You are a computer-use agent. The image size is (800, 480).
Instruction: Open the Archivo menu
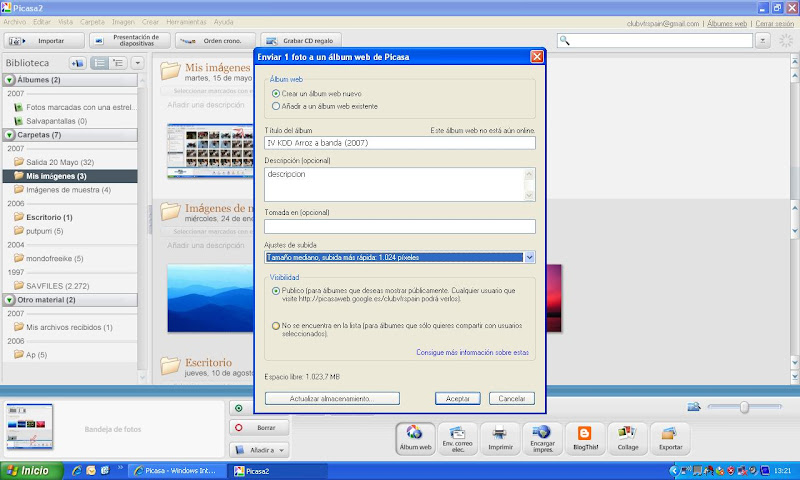pyautogui.click(x=15, y=22)
